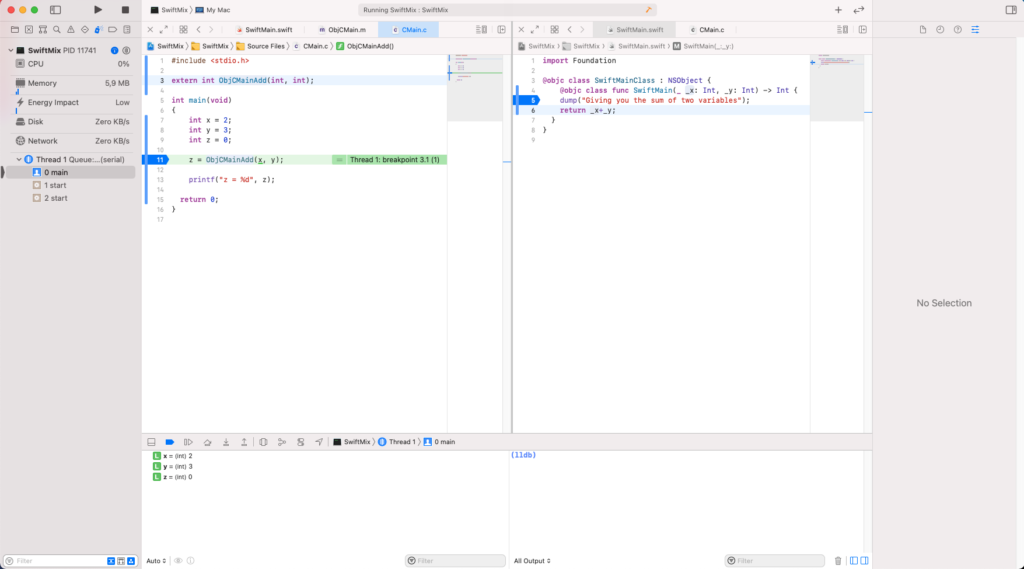
Task: Click the Step Over debug button
Action: tap(206, 441)
